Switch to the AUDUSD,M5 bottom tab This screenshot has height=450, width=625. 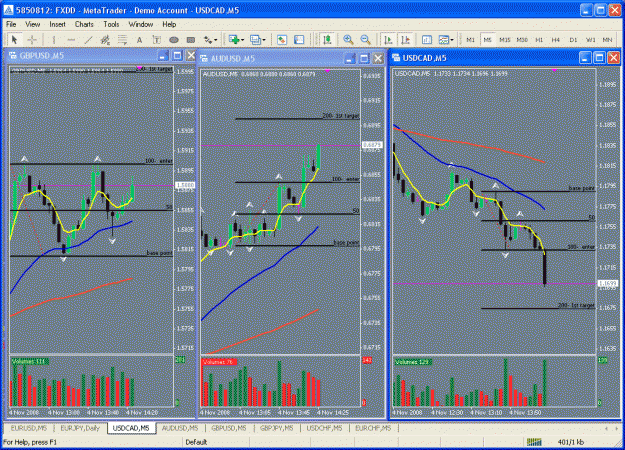(180, 428)
